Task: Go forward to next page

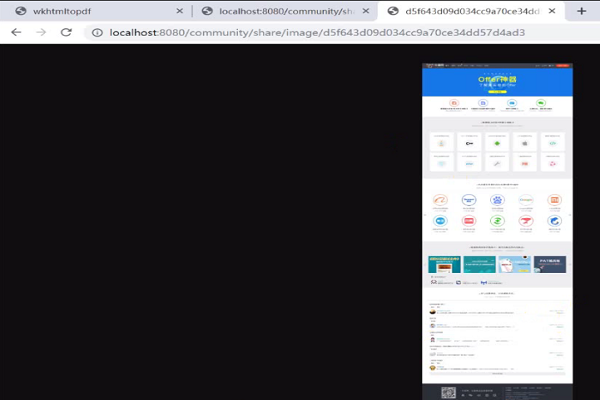Action: (41, 33)
